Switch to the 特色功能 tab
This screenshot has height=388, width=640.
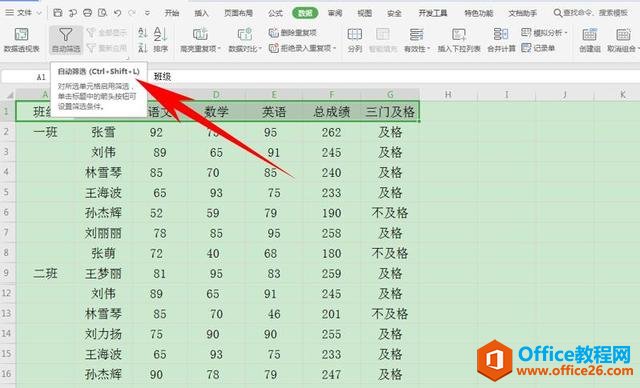[479, 13]
